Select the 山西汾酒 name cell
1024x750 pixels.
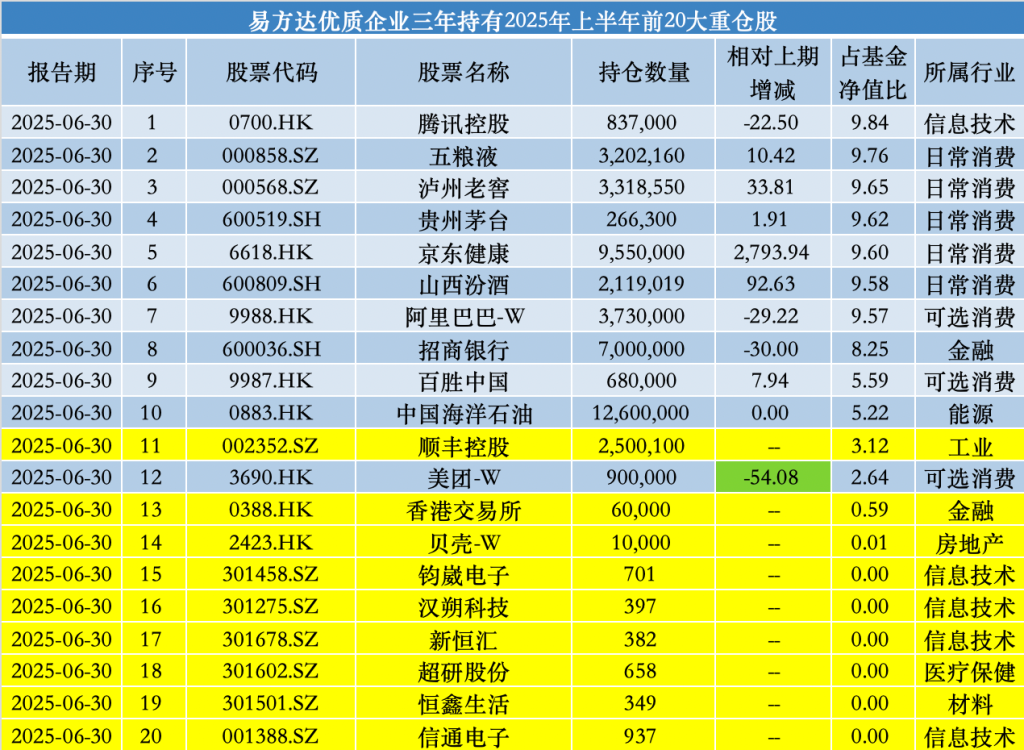(x=464, y=284)
